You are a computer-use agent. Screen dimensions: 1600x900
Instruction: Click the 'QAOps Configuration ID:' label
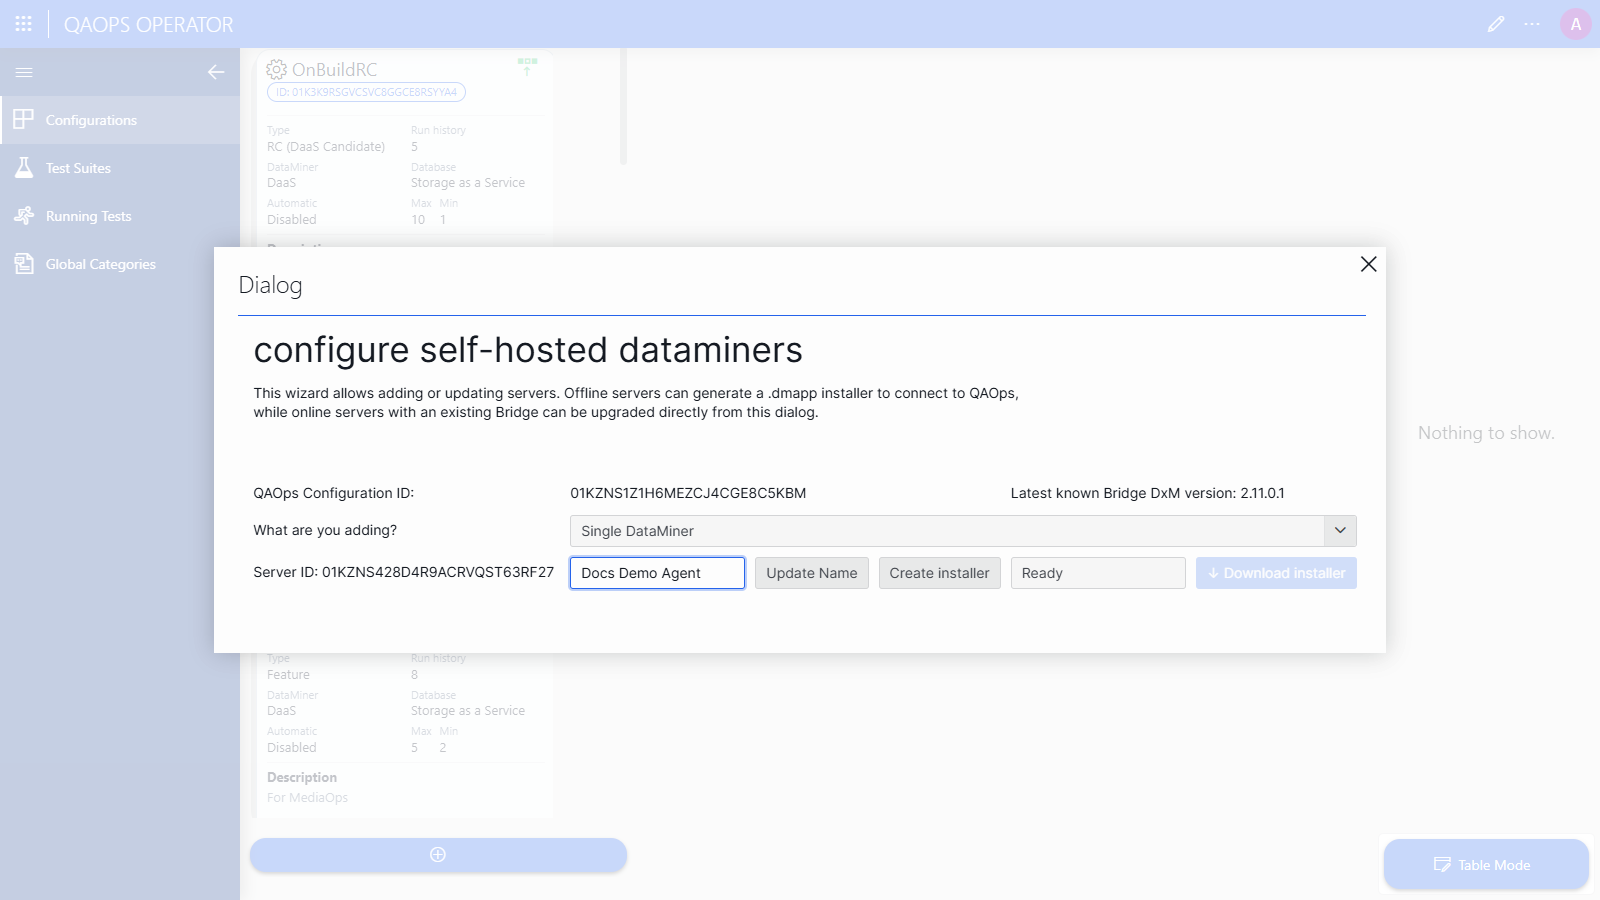tap(333, 493)
